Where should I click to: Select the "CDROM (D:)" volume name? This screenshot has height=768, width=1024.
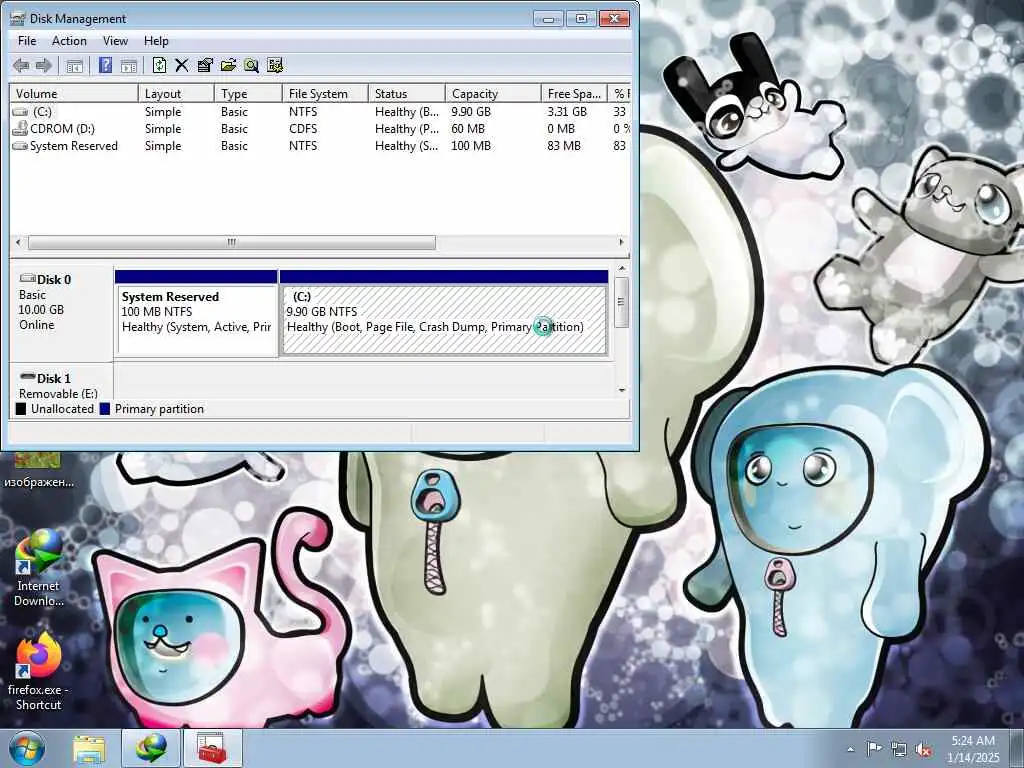pos(62,129)
